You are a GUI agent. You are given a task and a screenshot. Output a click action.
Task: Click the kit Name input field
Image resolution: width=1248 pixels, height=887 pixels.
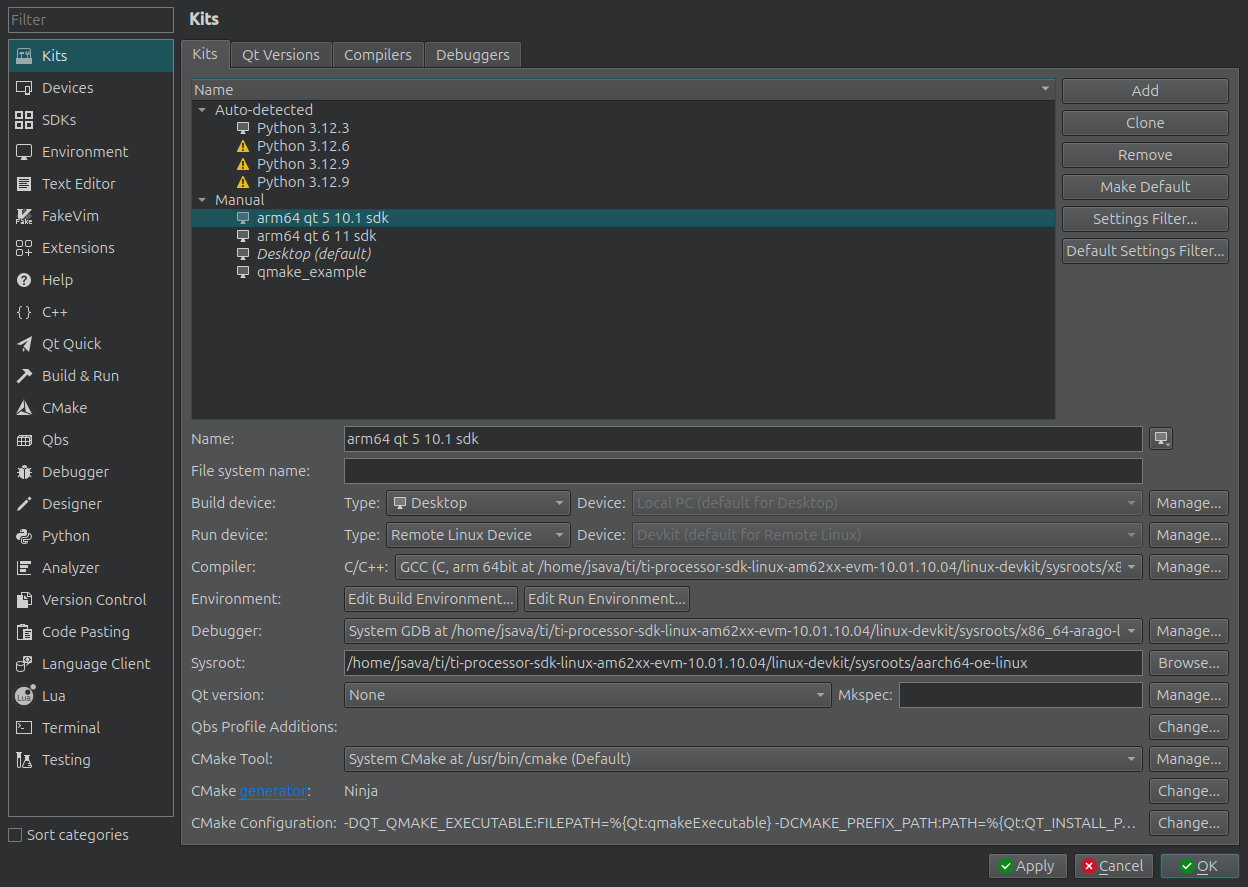(743, 439)
